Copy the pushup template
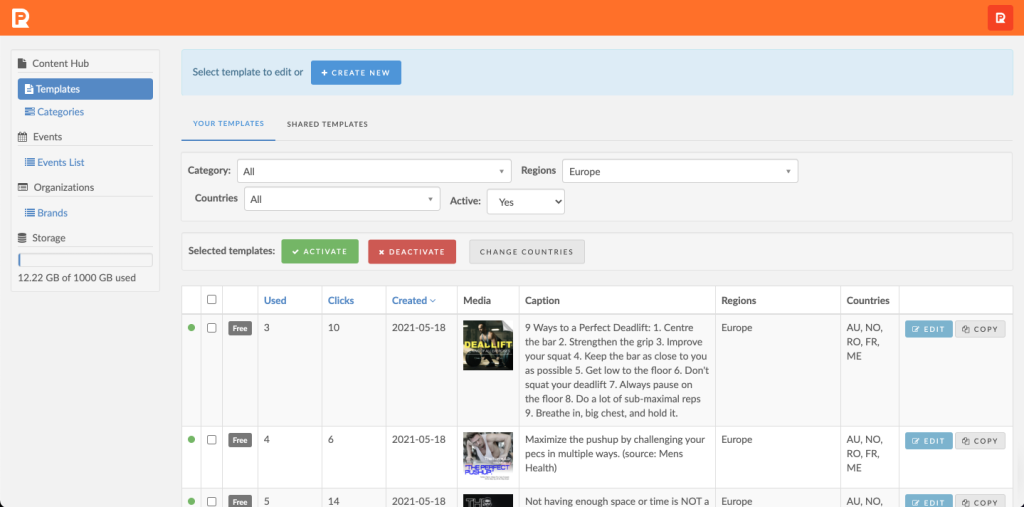The width and height of the screenshot is (1024, 507). pos(980,441)
